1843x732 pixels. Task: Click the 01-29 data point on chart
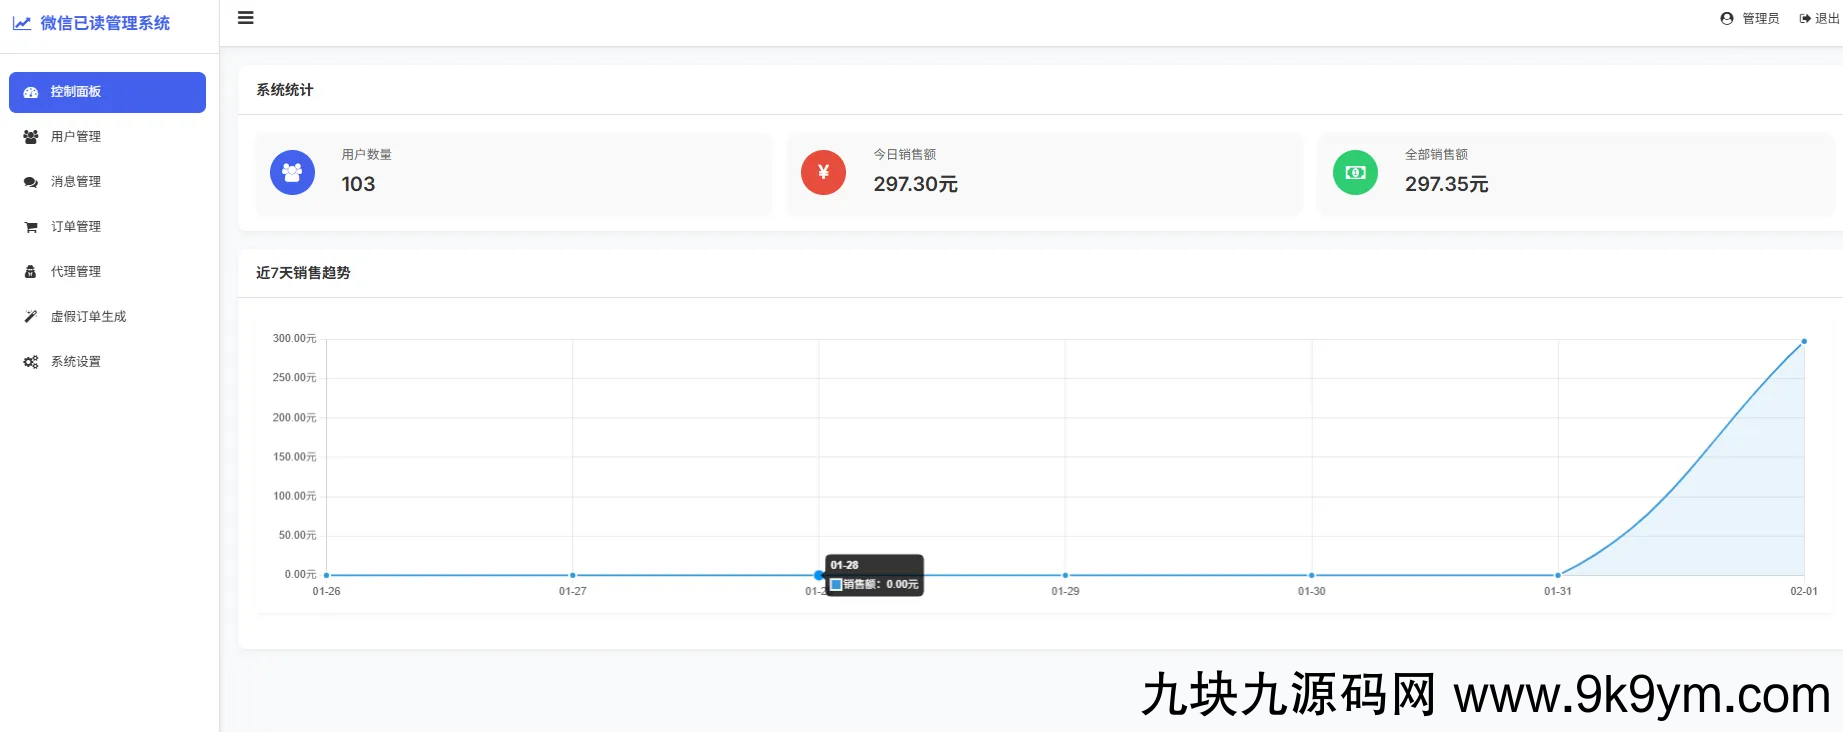(x=1065, y=575)
